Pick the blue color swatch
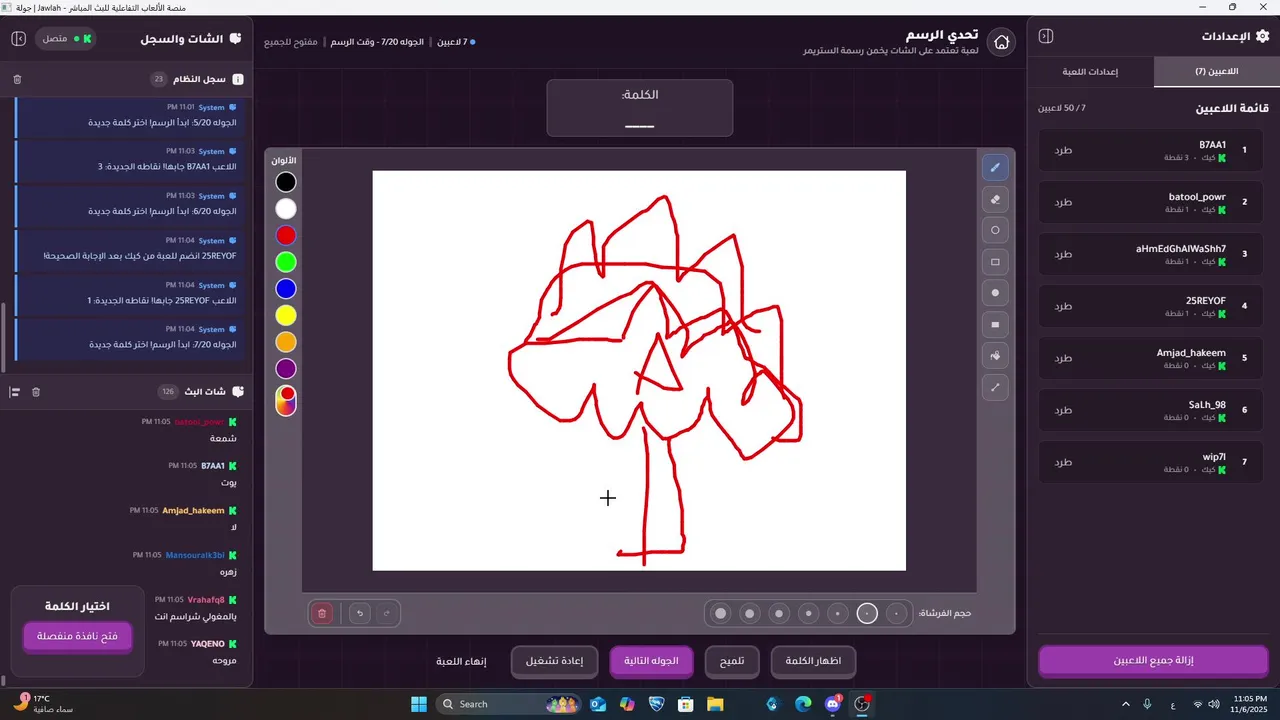Viewport: 1280px width, 720px height. (x=286, y=289)
